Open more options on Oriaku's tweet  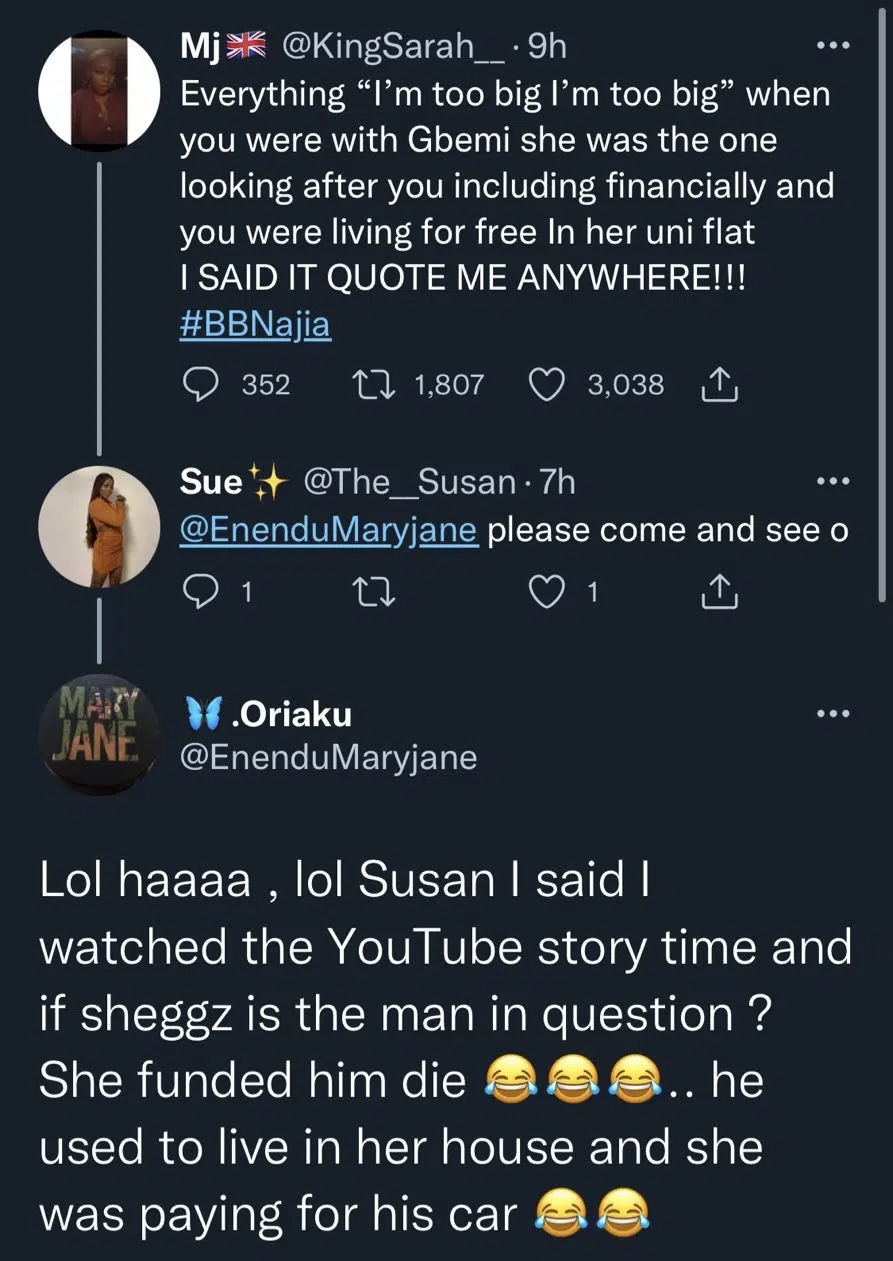coord(832,714)
